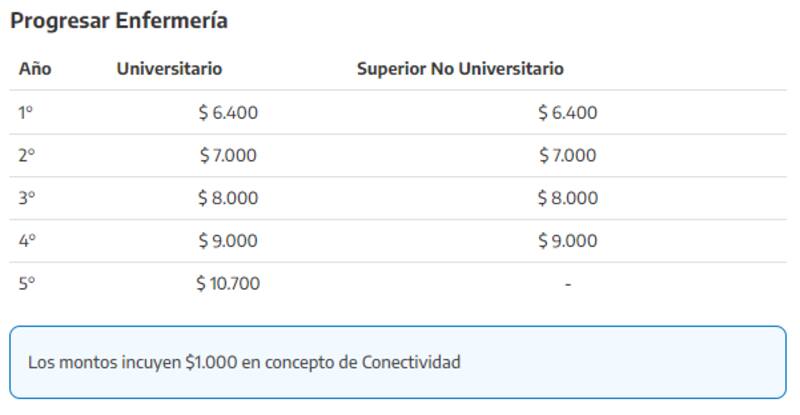The width and height of the screenshot is (800, 415).
Task: Select $7.000 under Superior No Universitario
Action: click(568, 155)
